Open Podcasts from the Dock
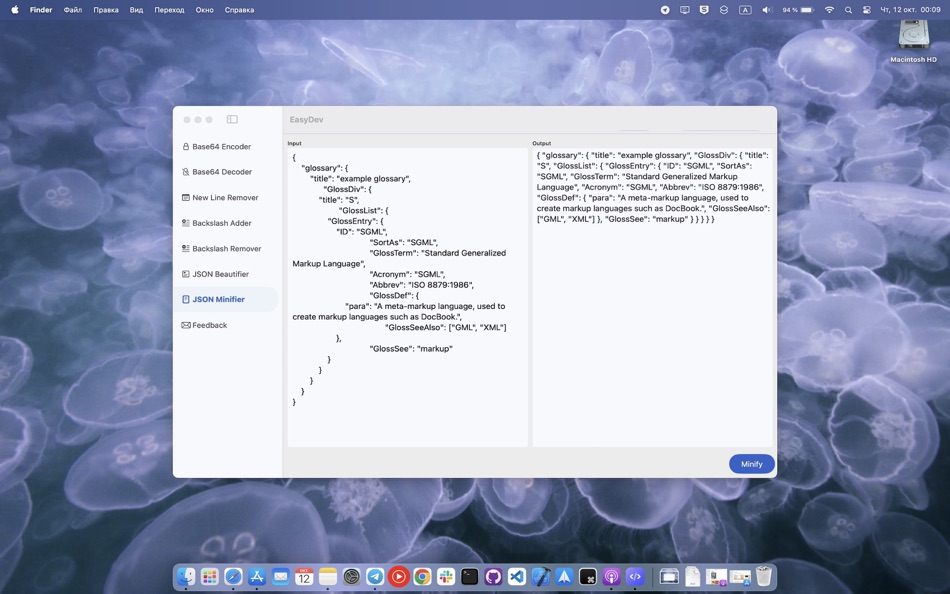 click(x=611, y=576)
